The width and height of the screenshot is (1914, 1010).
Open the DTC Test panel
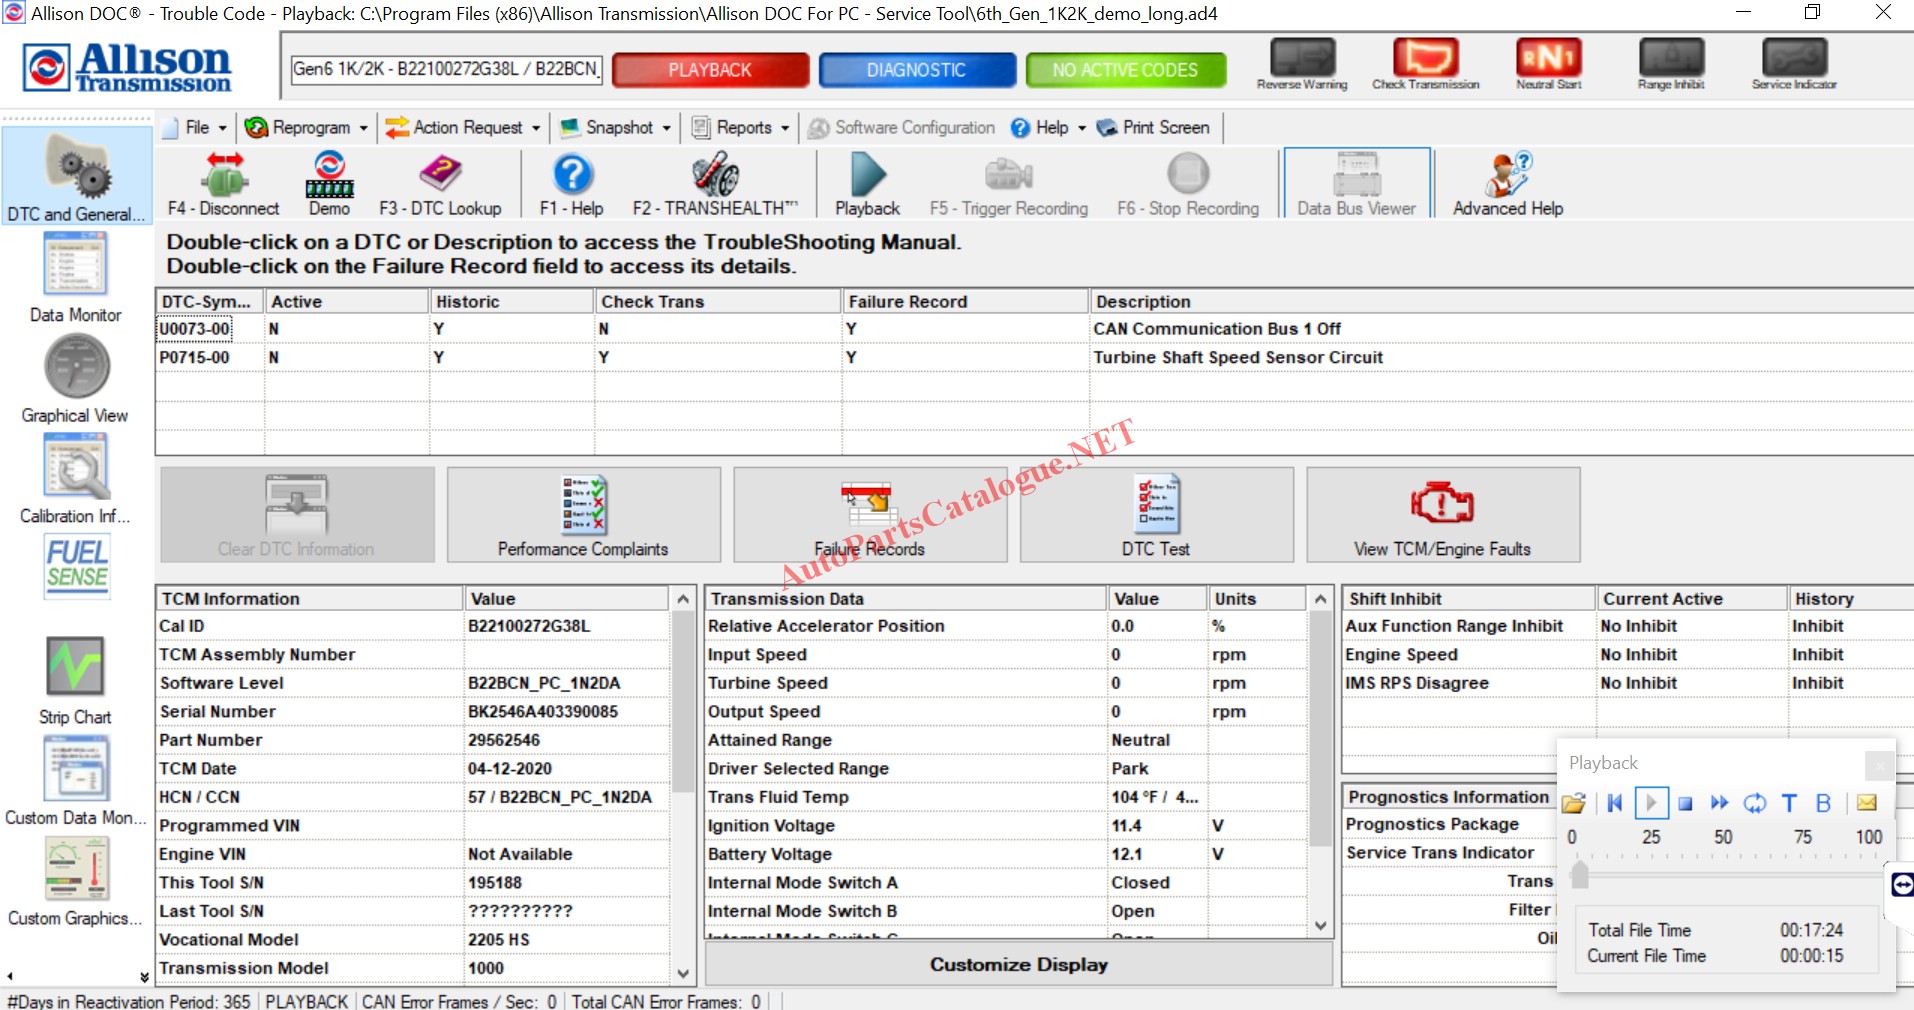tap(1156, 515)
